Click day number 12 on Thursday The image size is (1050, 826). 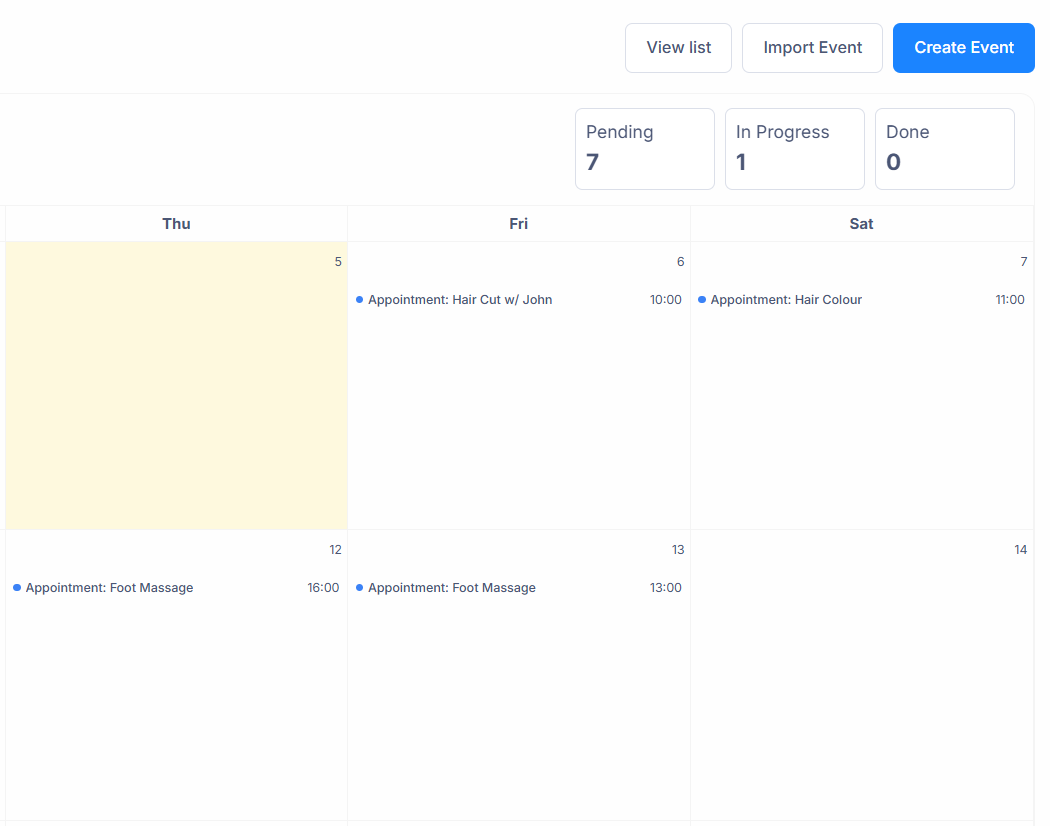335,550
